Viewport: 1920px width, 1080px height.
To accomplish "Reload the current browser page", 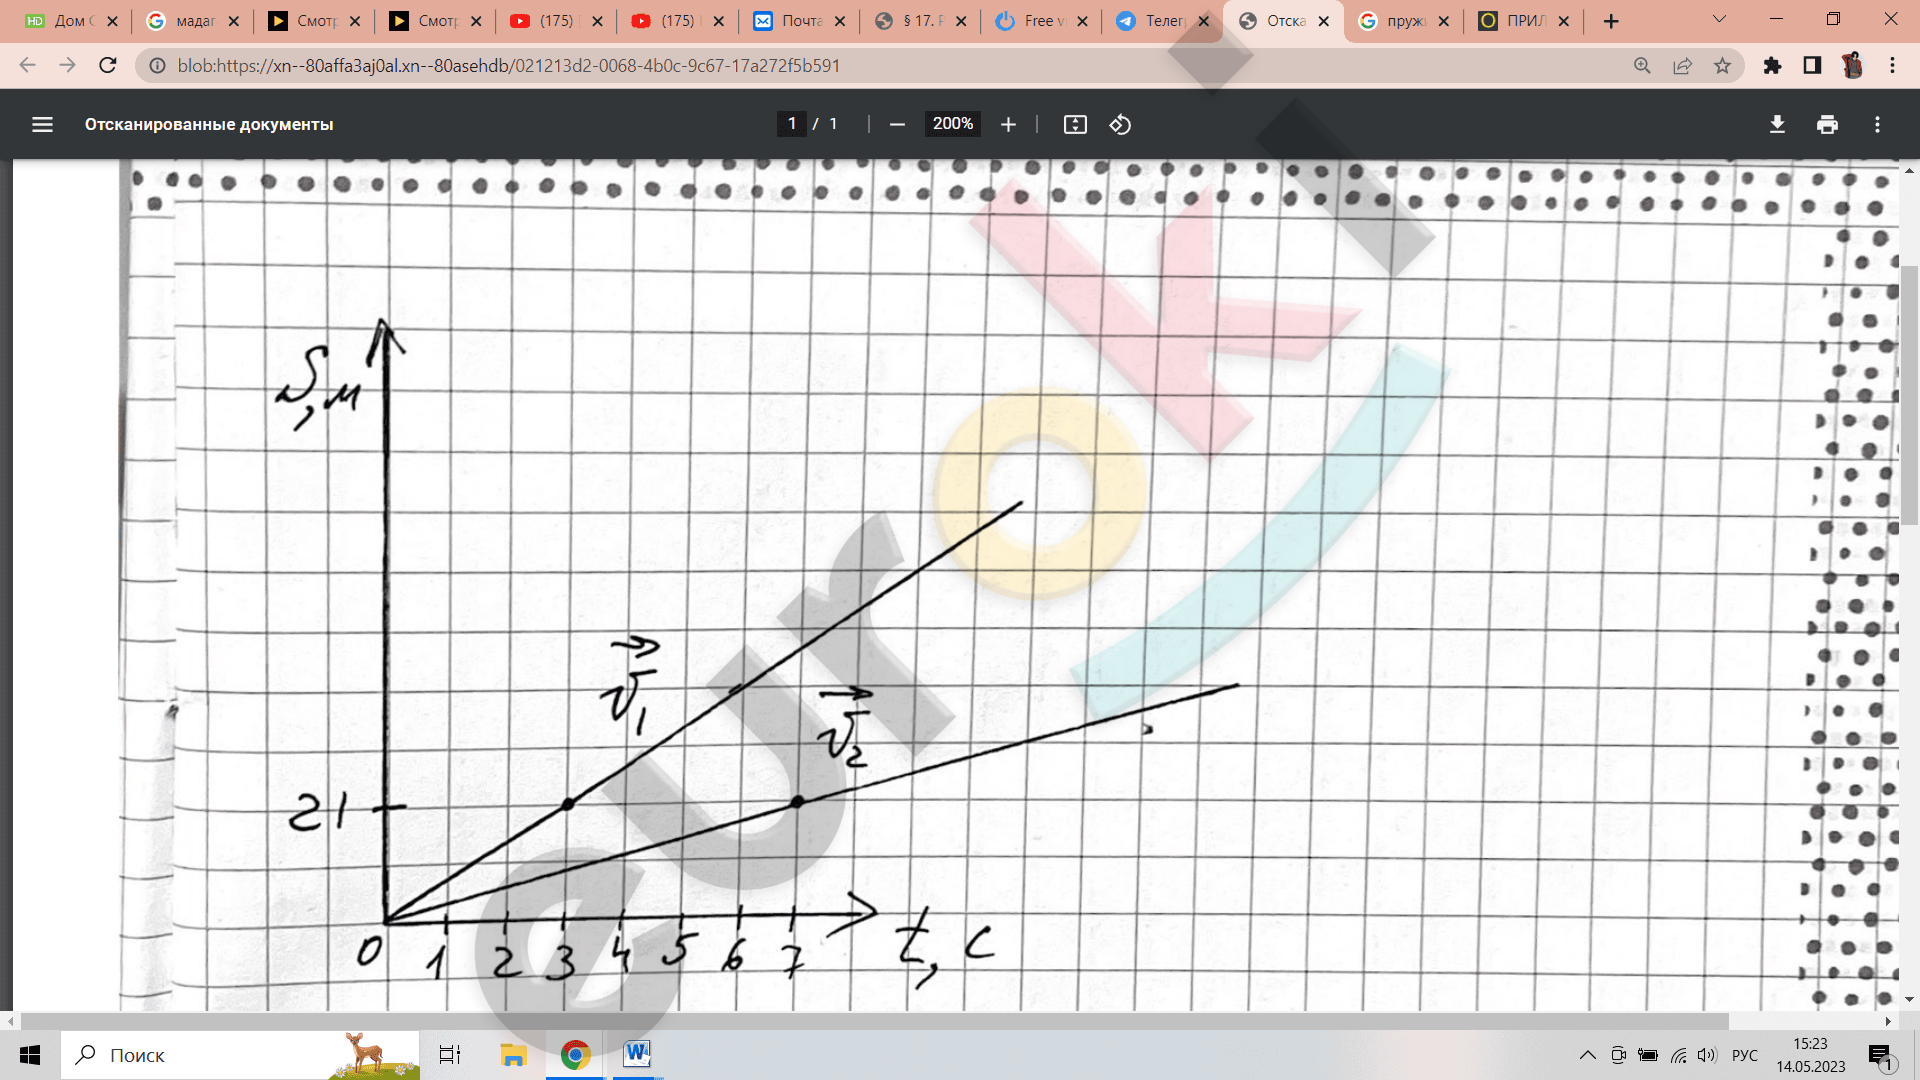I will (108, 65).
